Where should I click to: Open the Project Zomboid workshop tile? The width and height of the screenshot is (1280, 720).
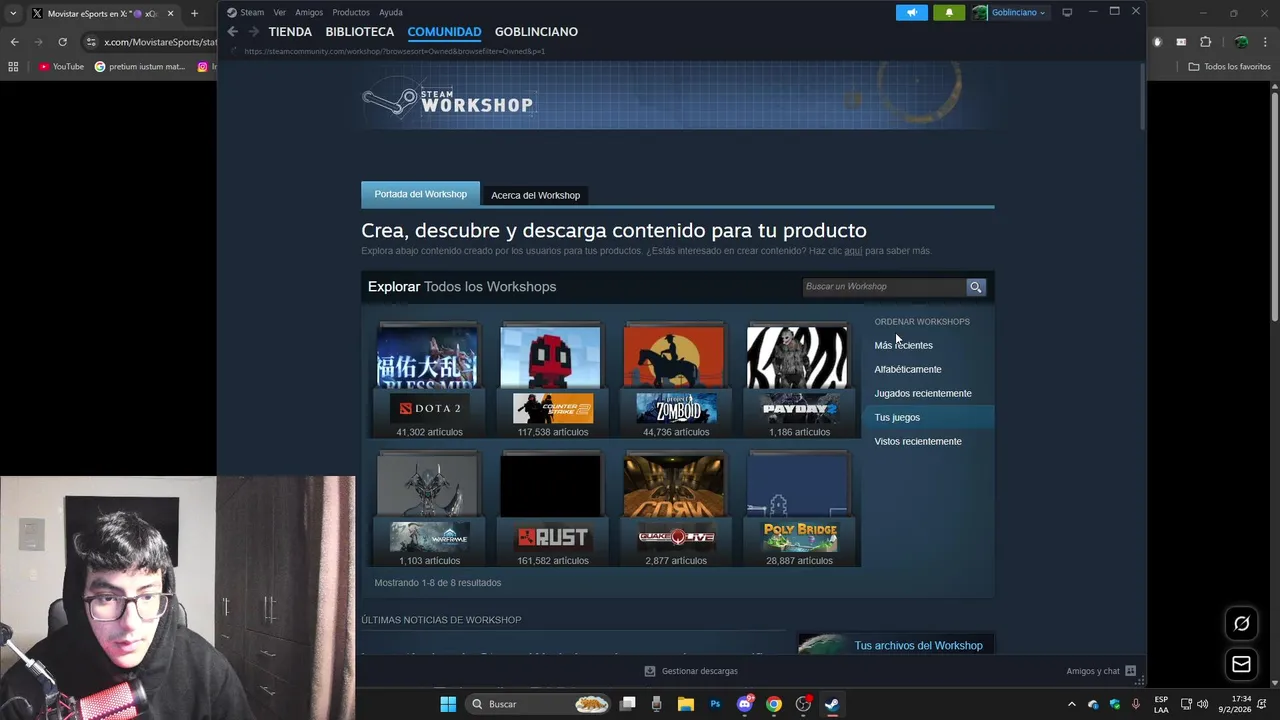pos(676,380)
